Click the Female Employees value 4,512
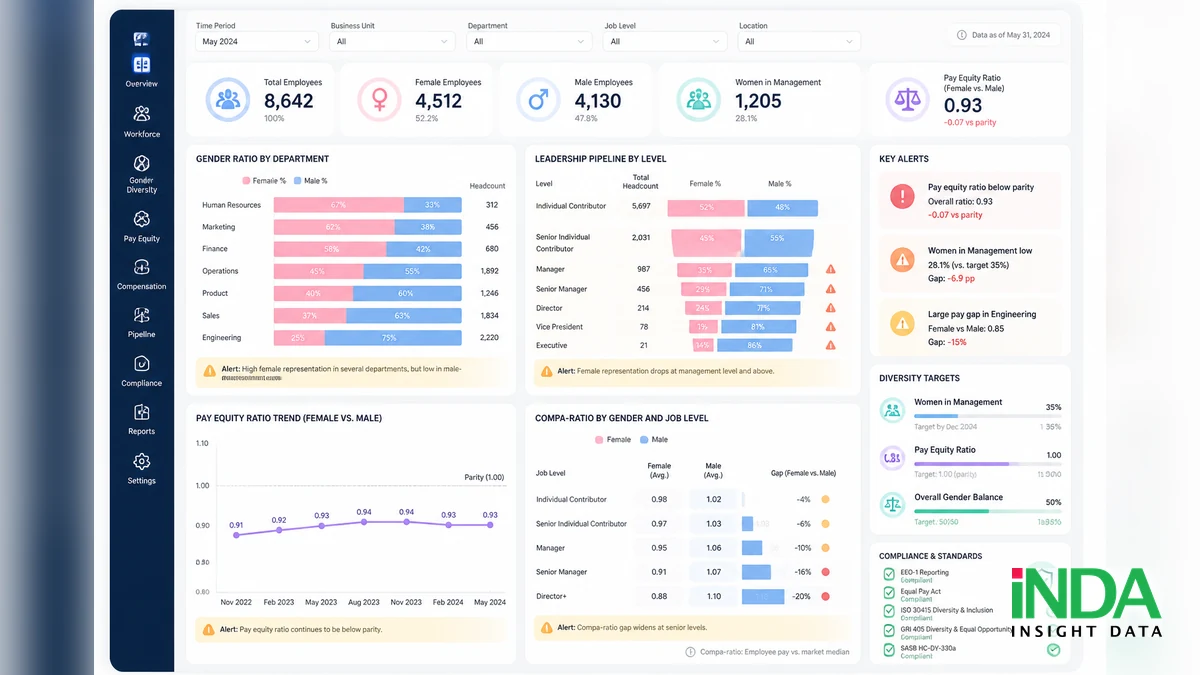Screen dimensions: 1200x675 coord(438,101)
